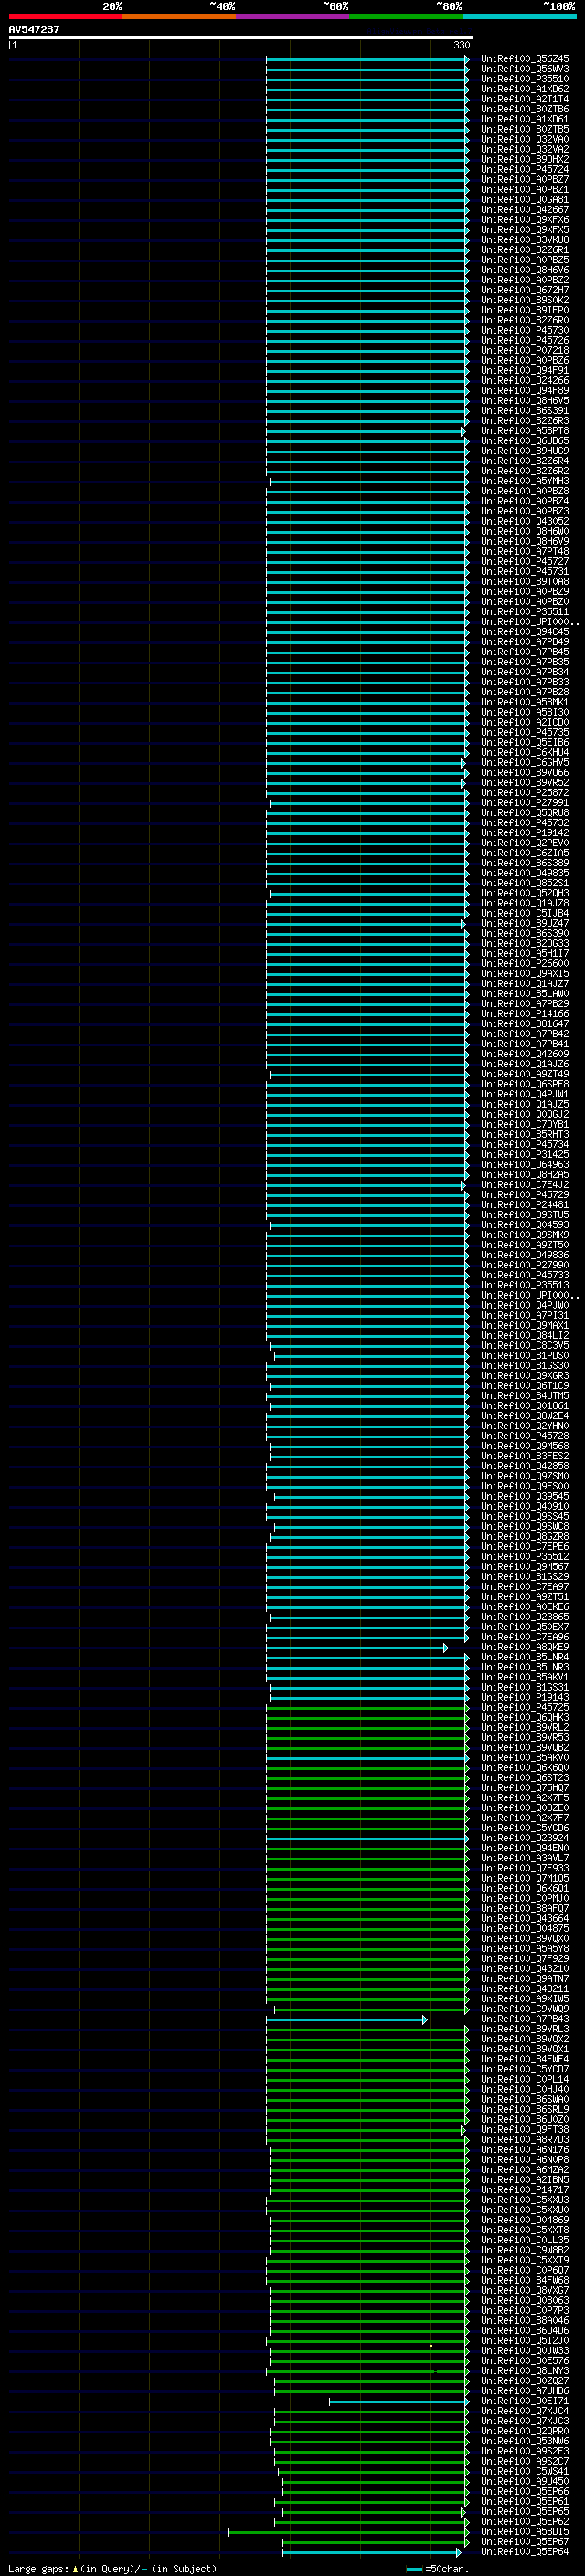The width and height of the screenshot is (585, 2576).
Task: Click the alignment bar for UniRef100_A5BPT8
Action: point(365,432)
